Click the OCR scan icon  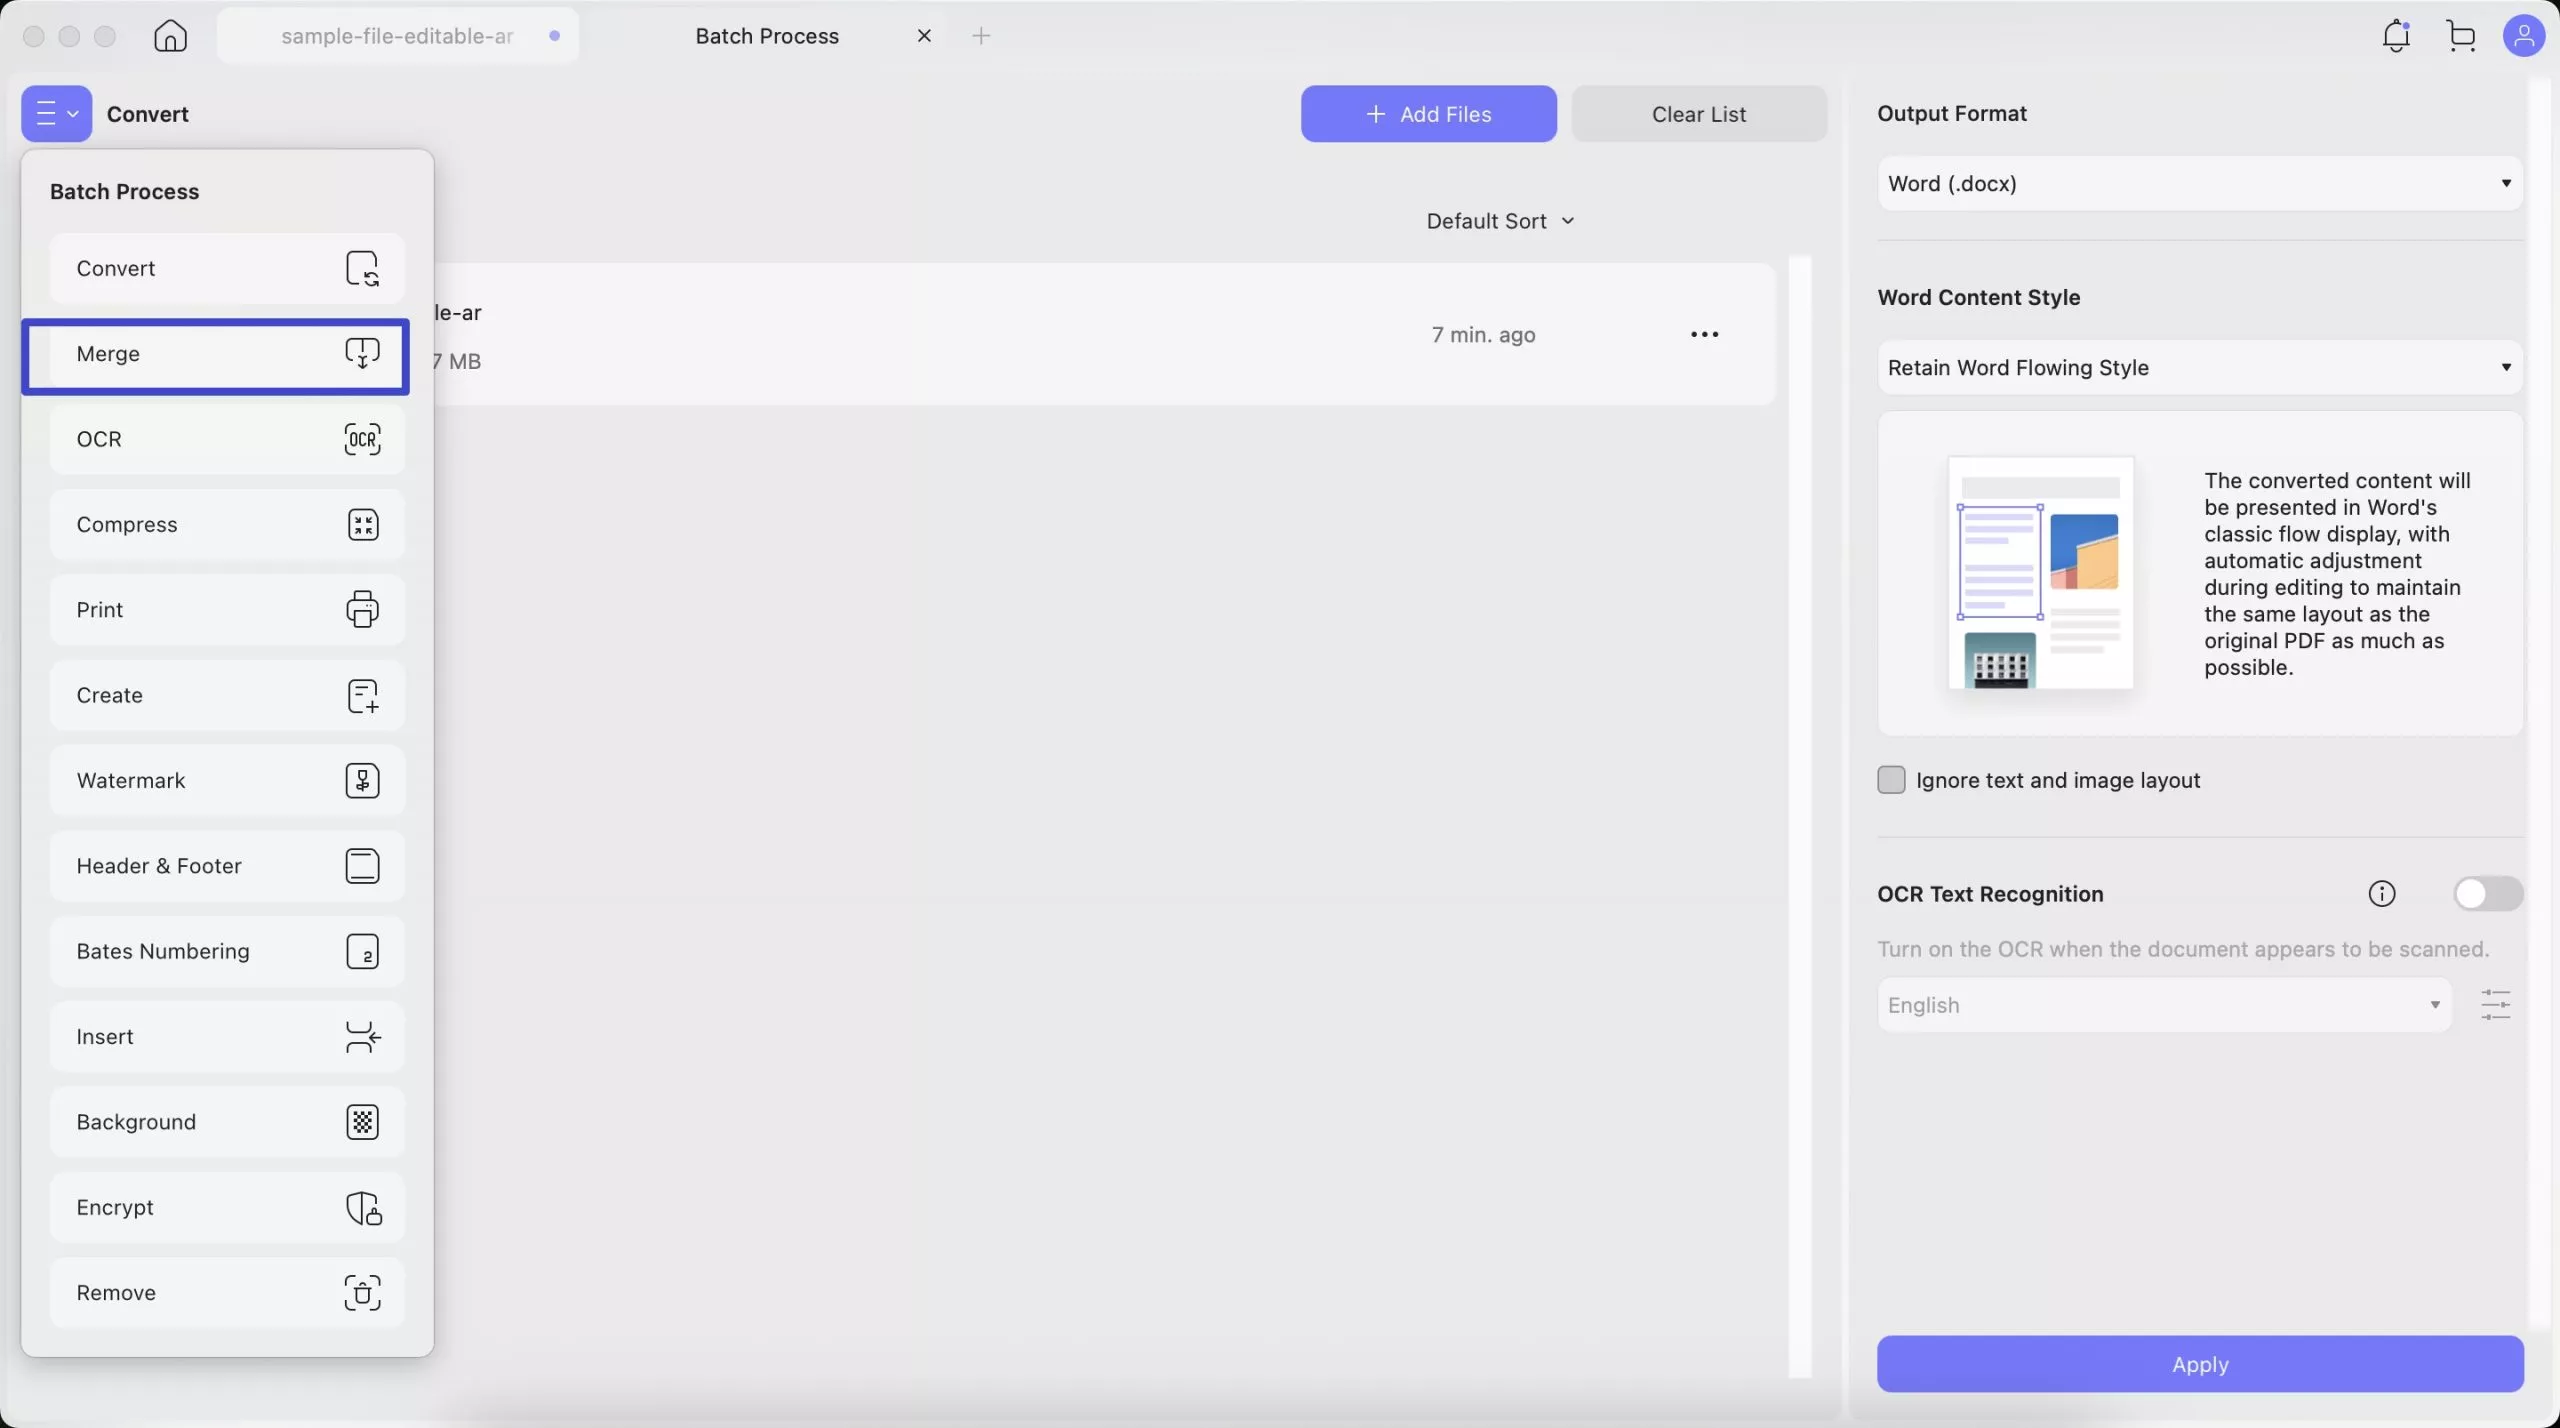click(x=362, y=439)
